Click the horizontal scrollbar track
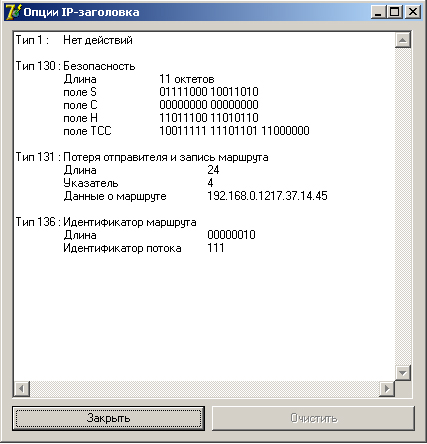This screenshot has height=444, width=427. (x=205, y=389)
